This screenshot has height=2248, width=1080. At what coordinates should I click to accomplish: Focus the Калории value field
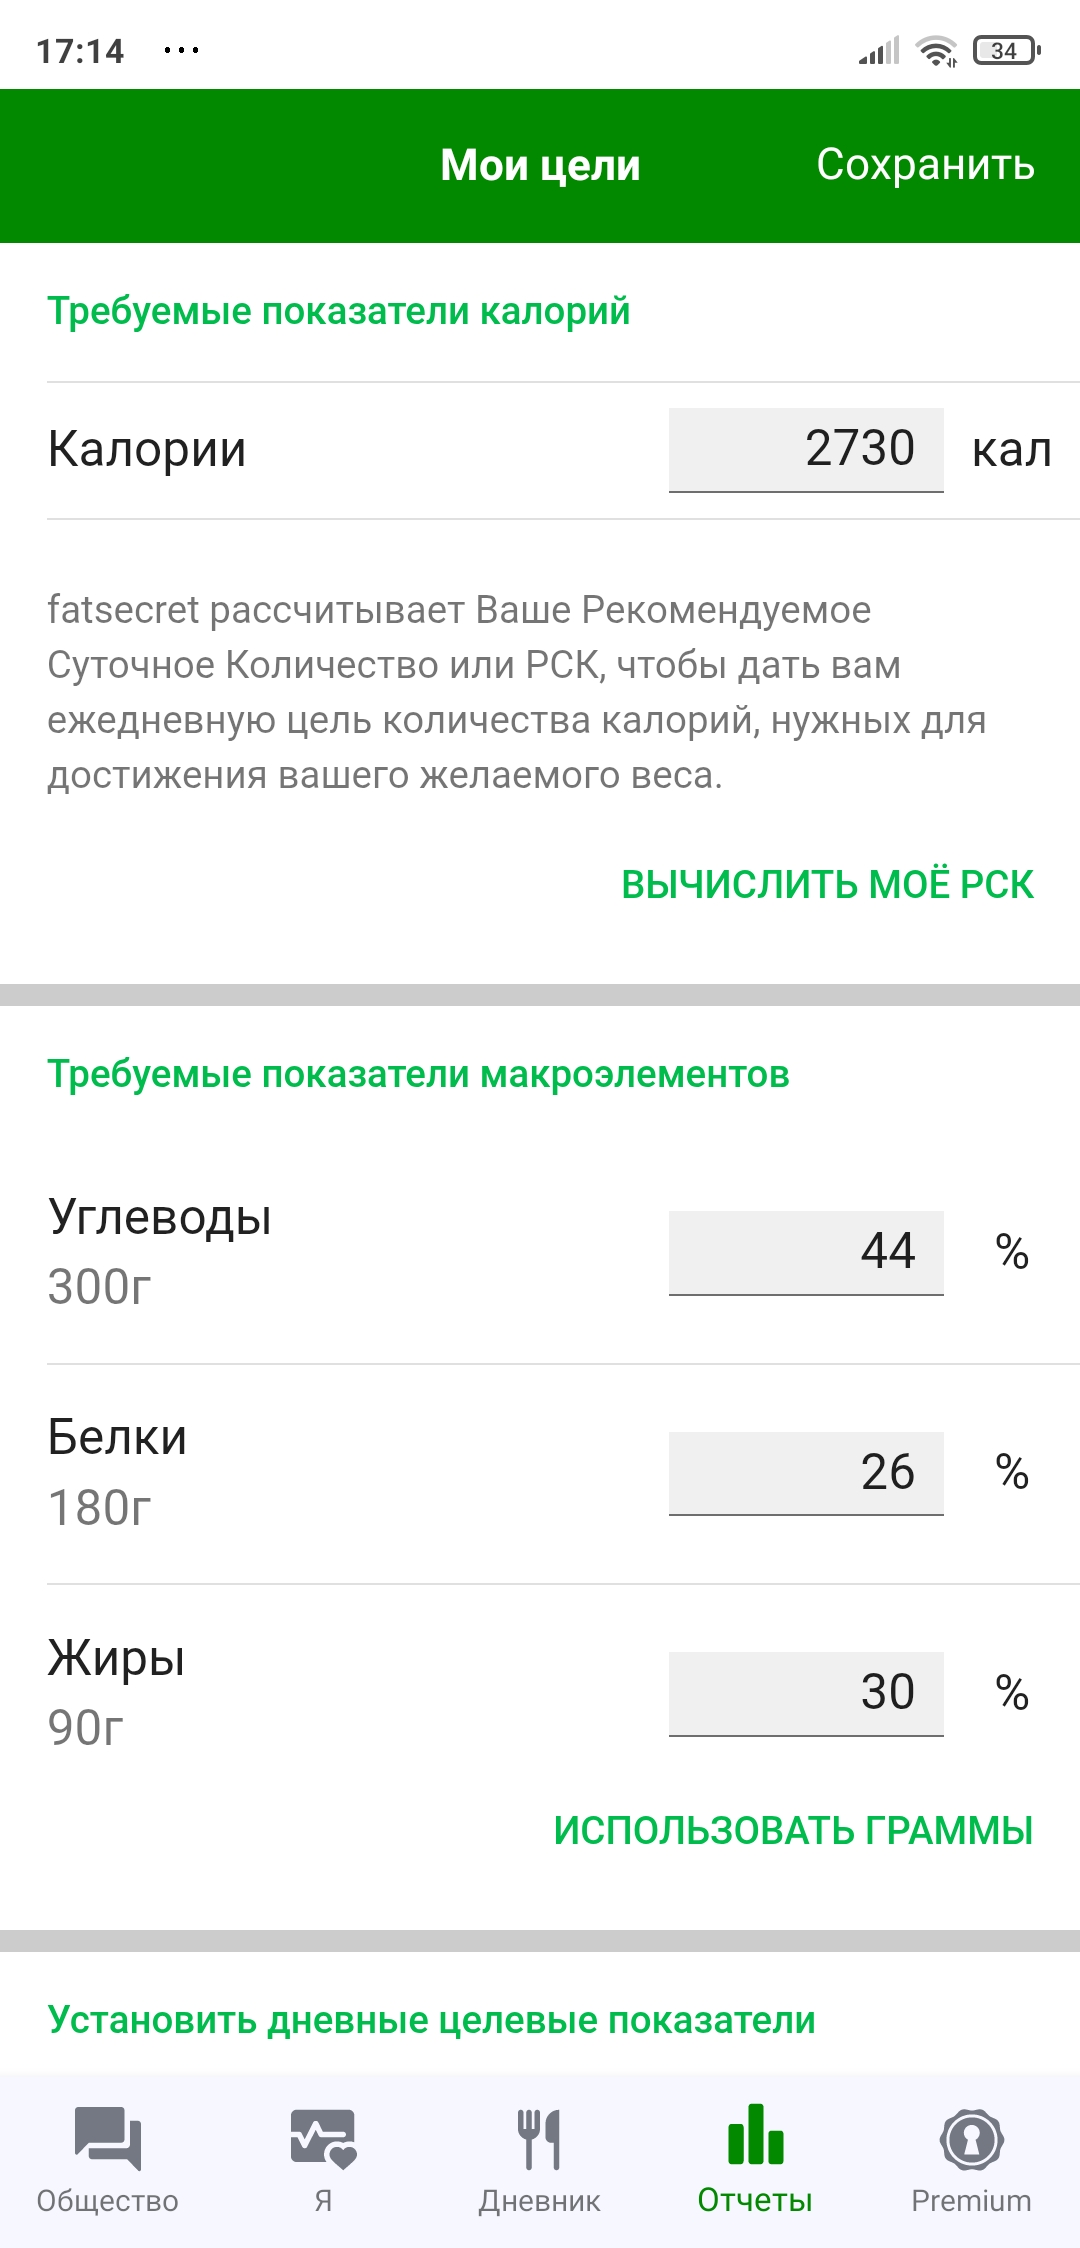coord(806,449)
